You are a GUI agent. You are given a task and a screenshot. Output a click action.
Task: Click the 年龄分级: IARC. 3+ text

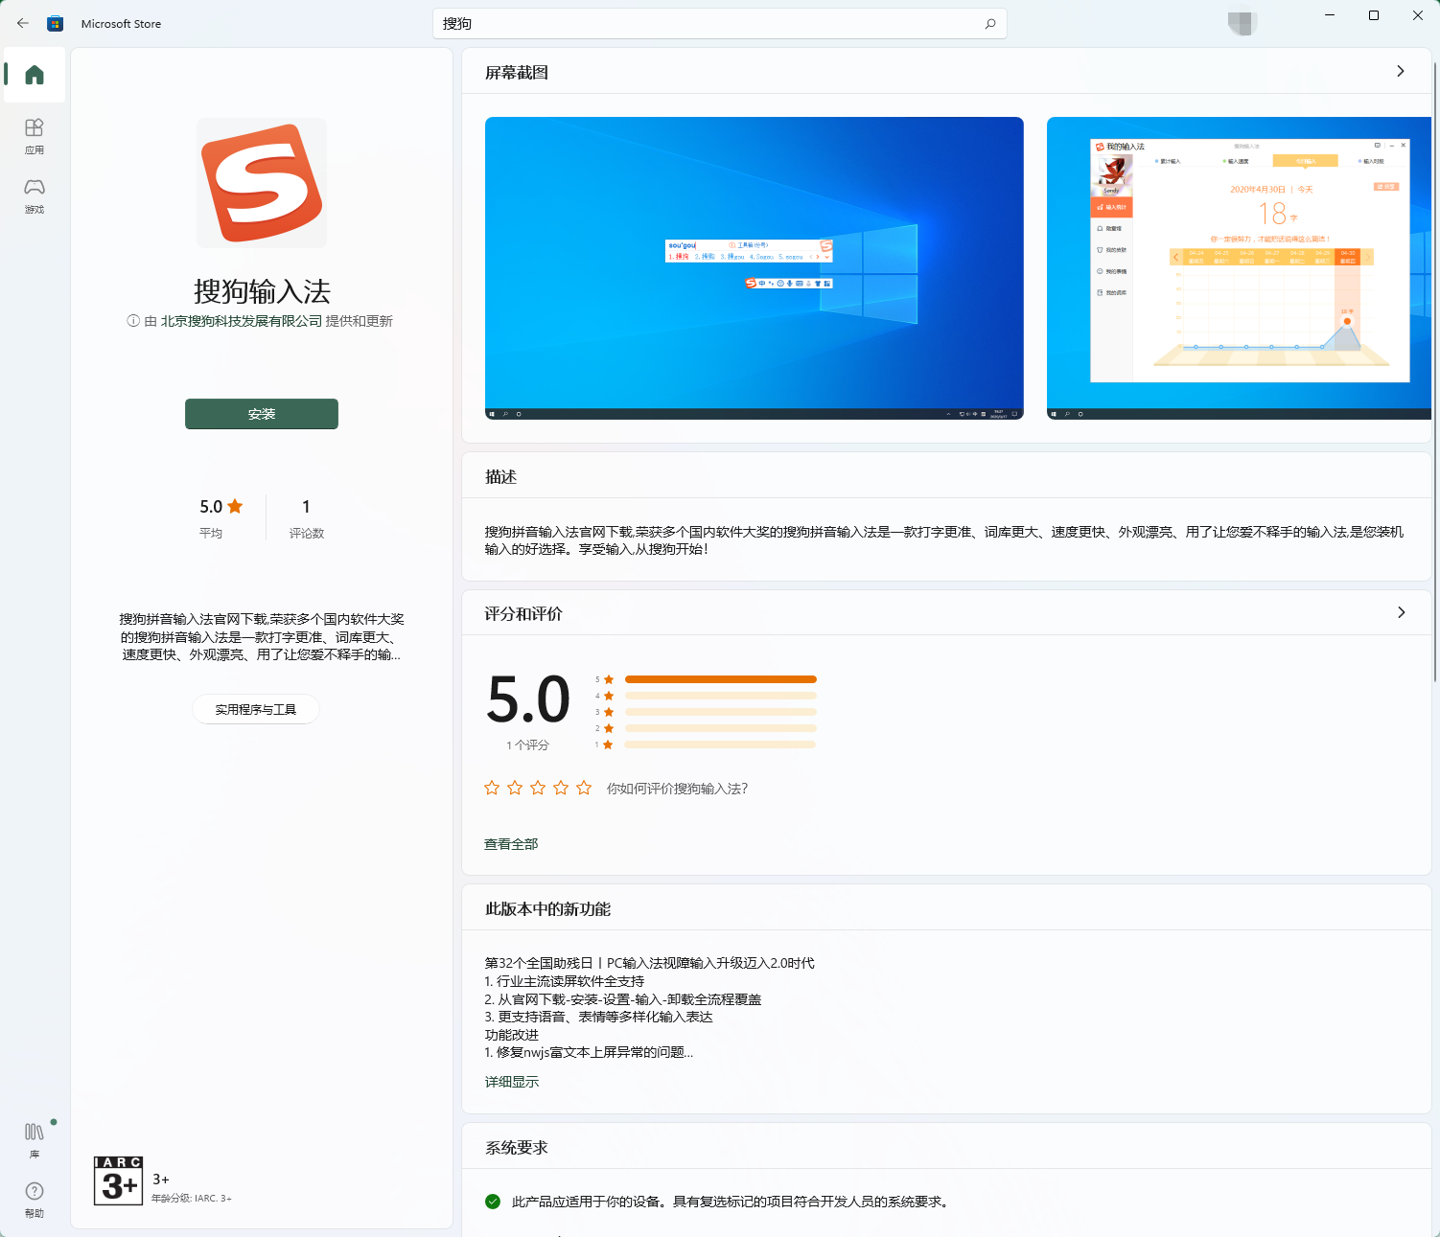point(191,1198)
